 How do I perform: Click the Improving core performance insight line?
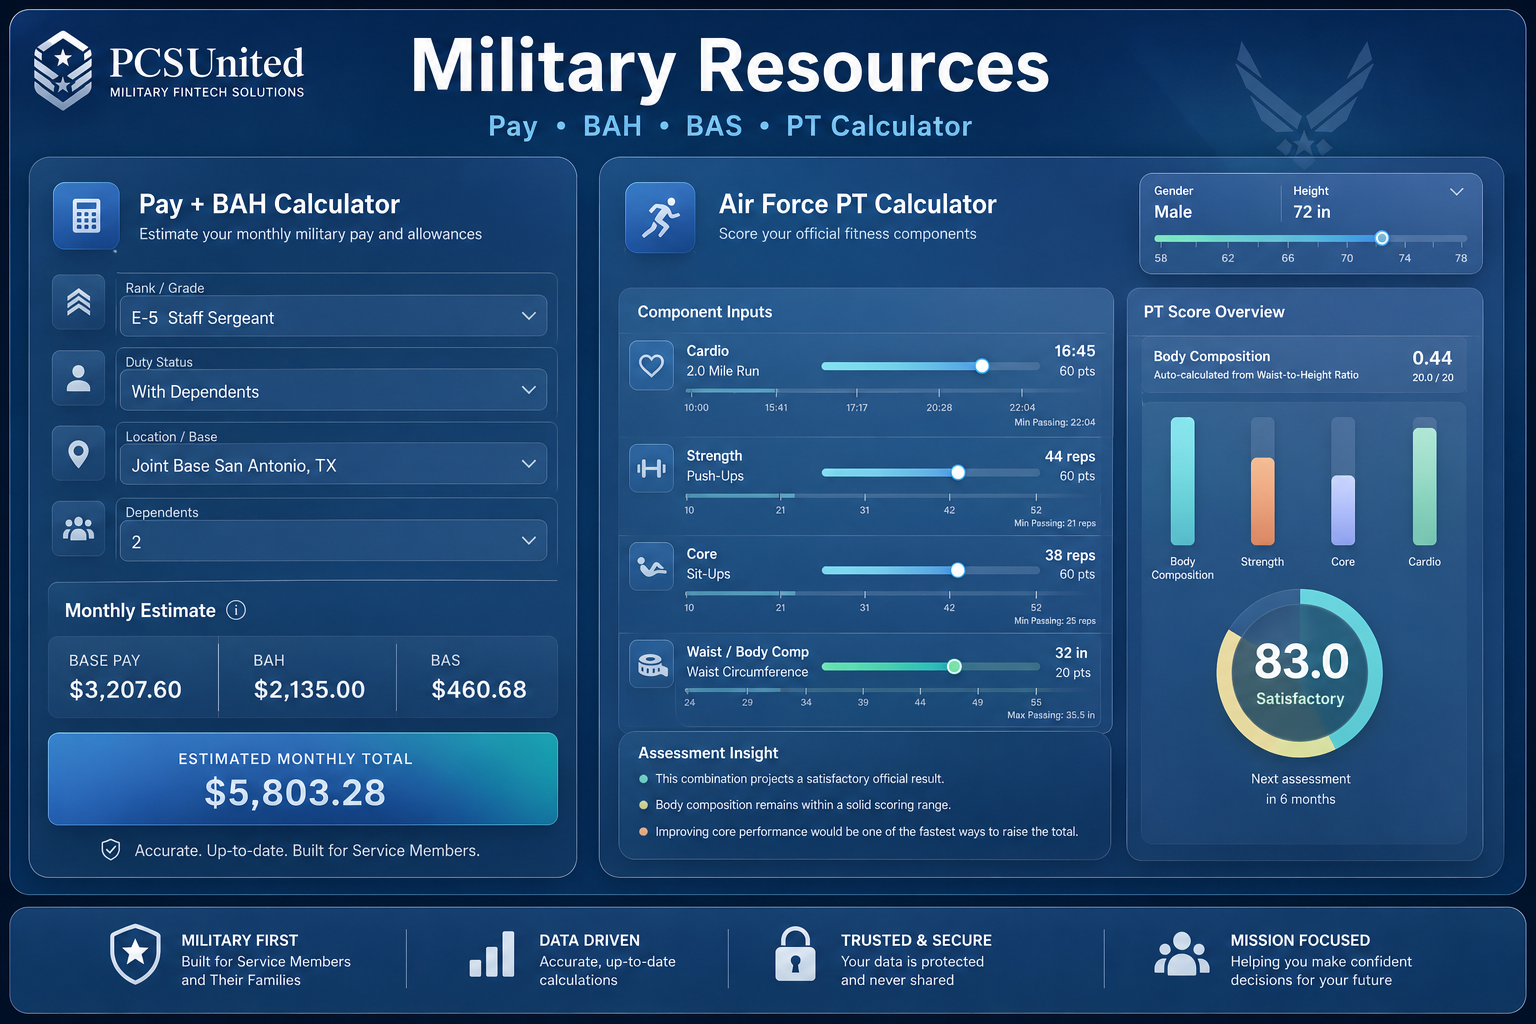pyautogui.click(x=866, y=832)
